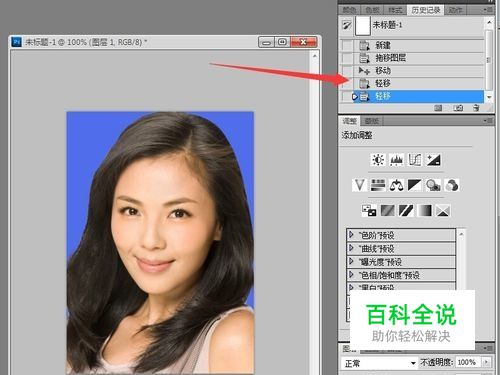
Task: Expand the "色阶" presets group
Action: coord(351,235)
